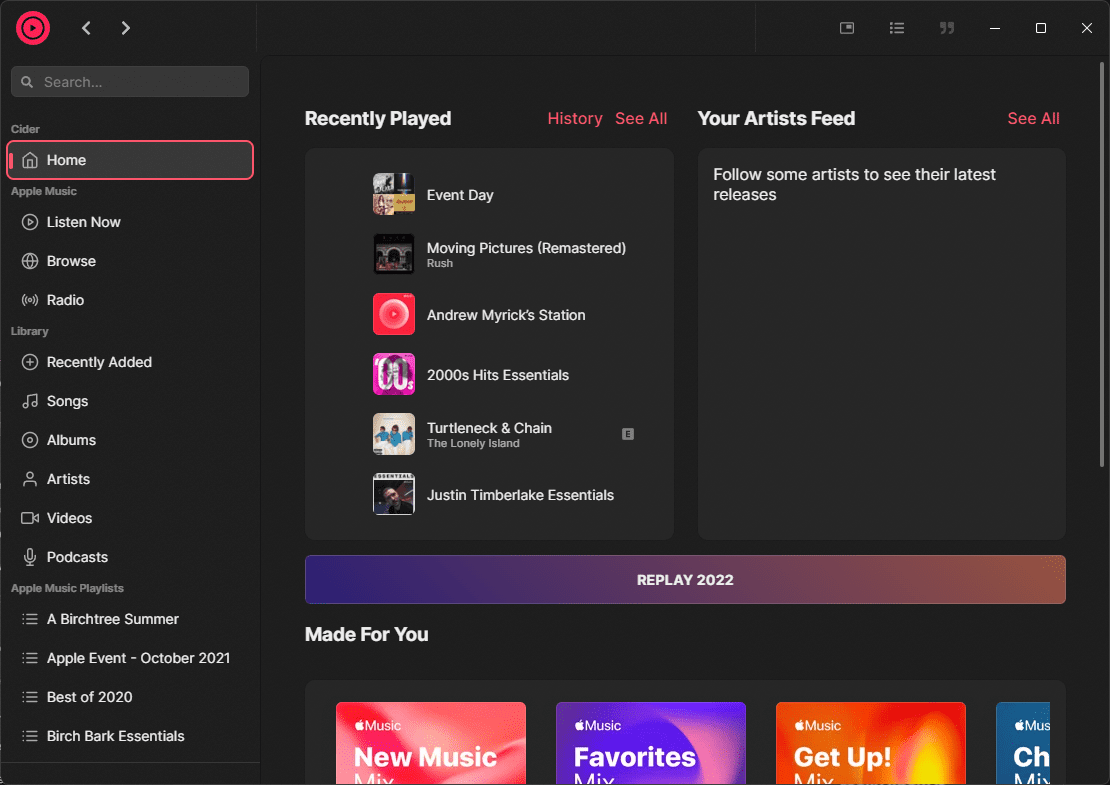Click the Browse globe icon
Image resolution: width=1110 pixels, height=785 pixels.
(x=30, y=261)
